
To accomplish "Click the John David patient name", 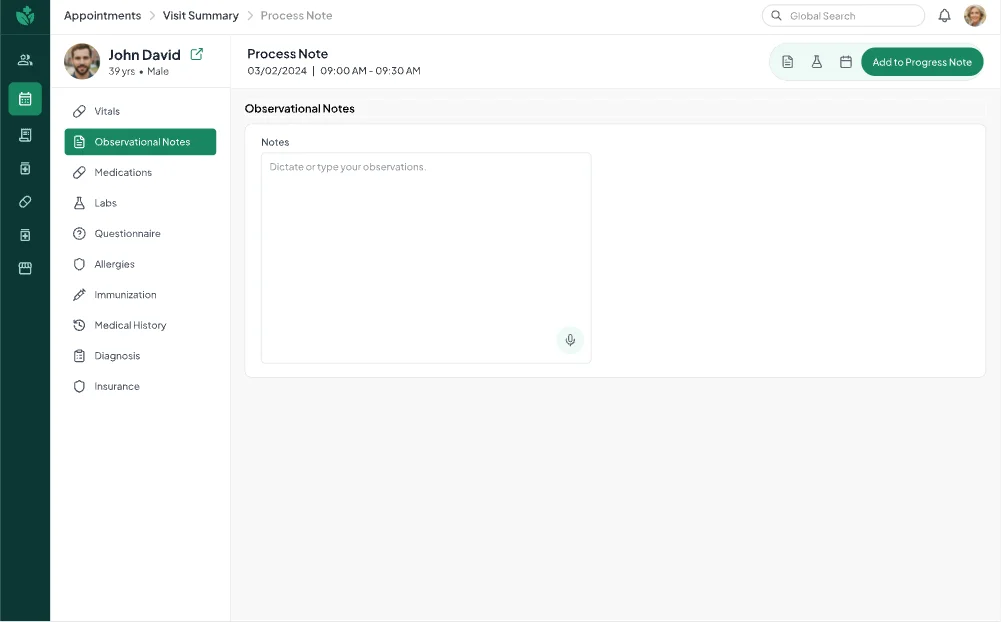I will pos(144,55).
